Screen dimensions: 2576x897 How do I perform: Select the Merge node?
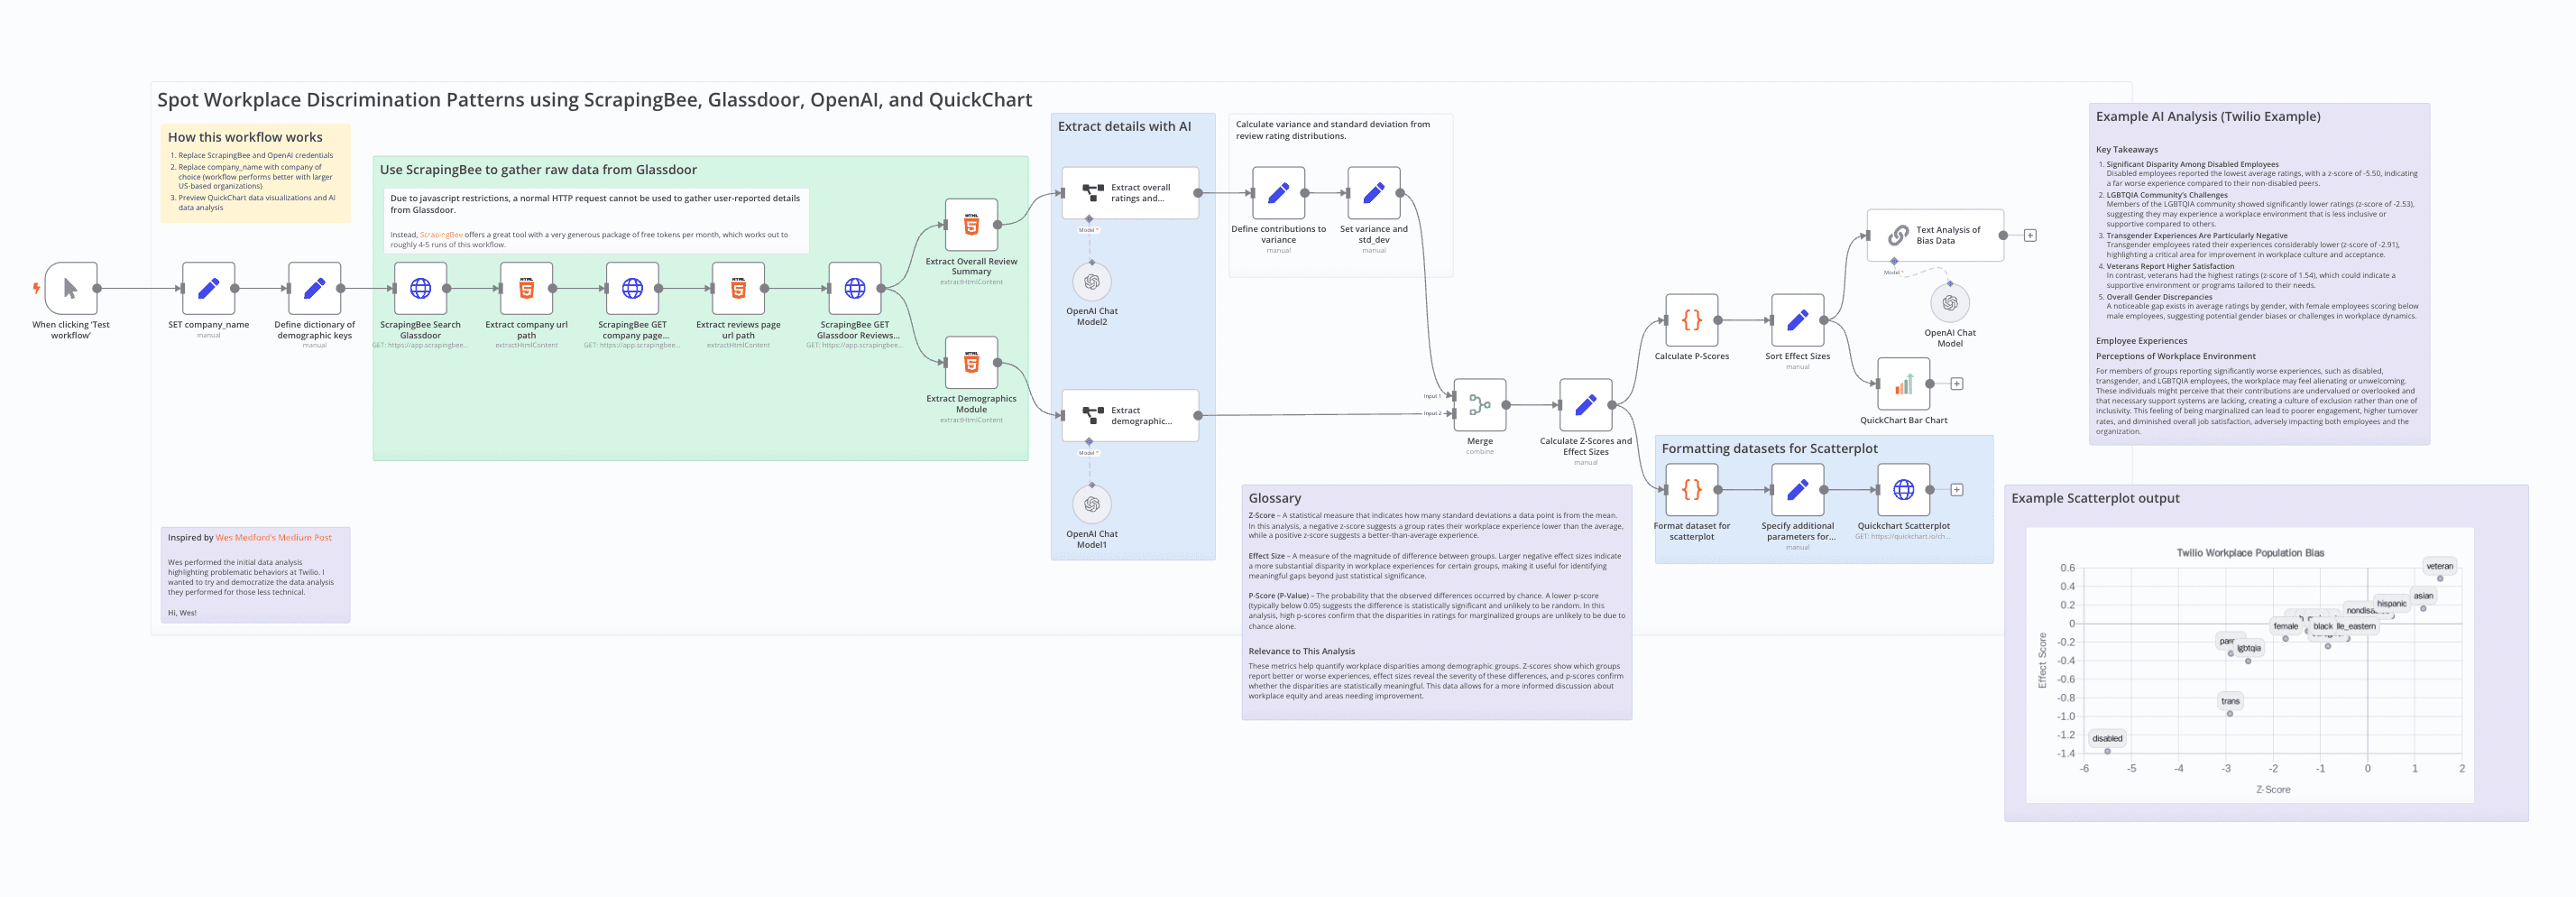(1480, 405)
